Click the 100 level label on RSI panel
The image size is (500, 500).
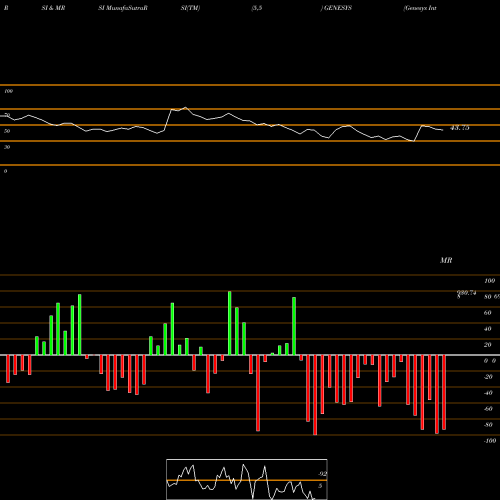[x=8, y=91]
